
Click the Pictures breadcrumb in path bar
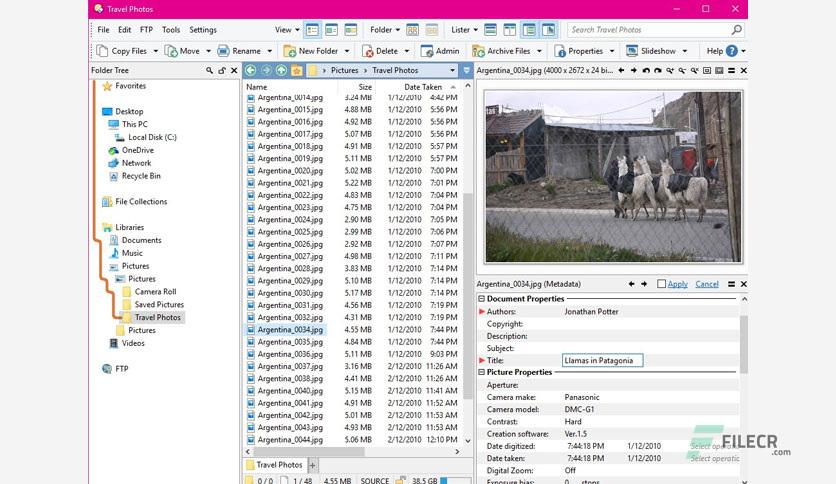coord(344,70)
